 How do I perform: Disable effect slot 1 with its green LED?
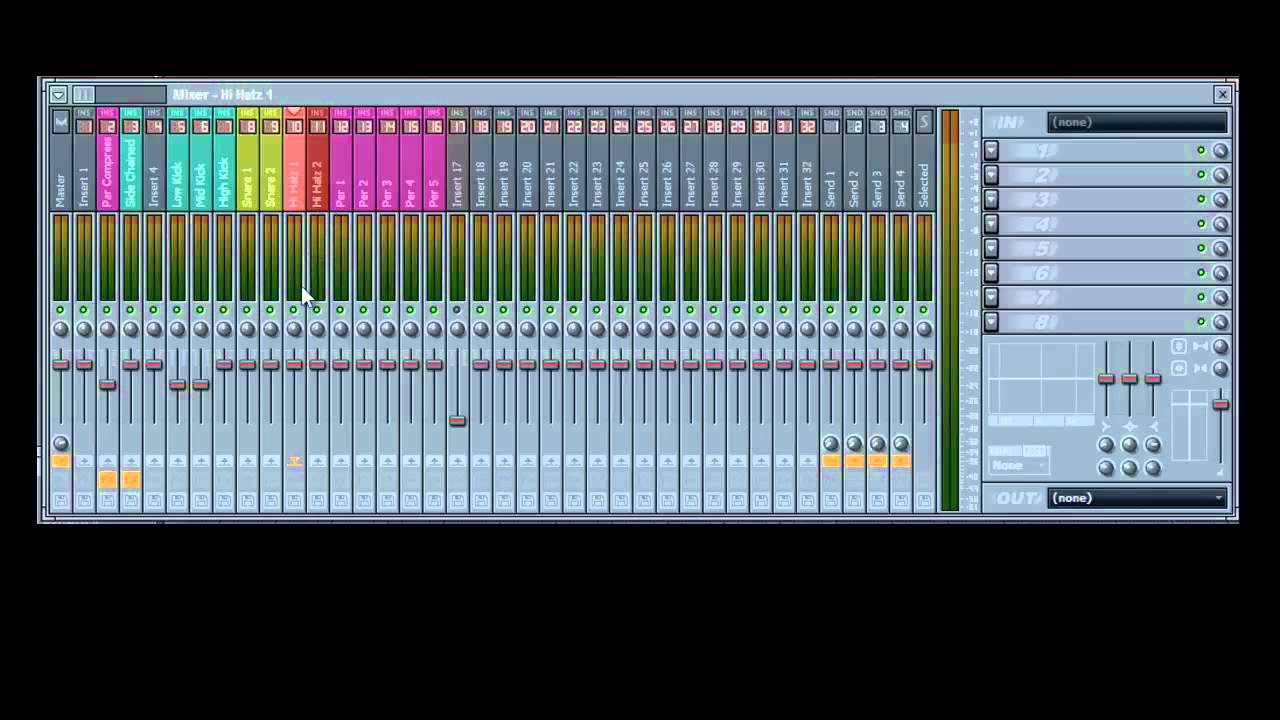coord(1201,151)
